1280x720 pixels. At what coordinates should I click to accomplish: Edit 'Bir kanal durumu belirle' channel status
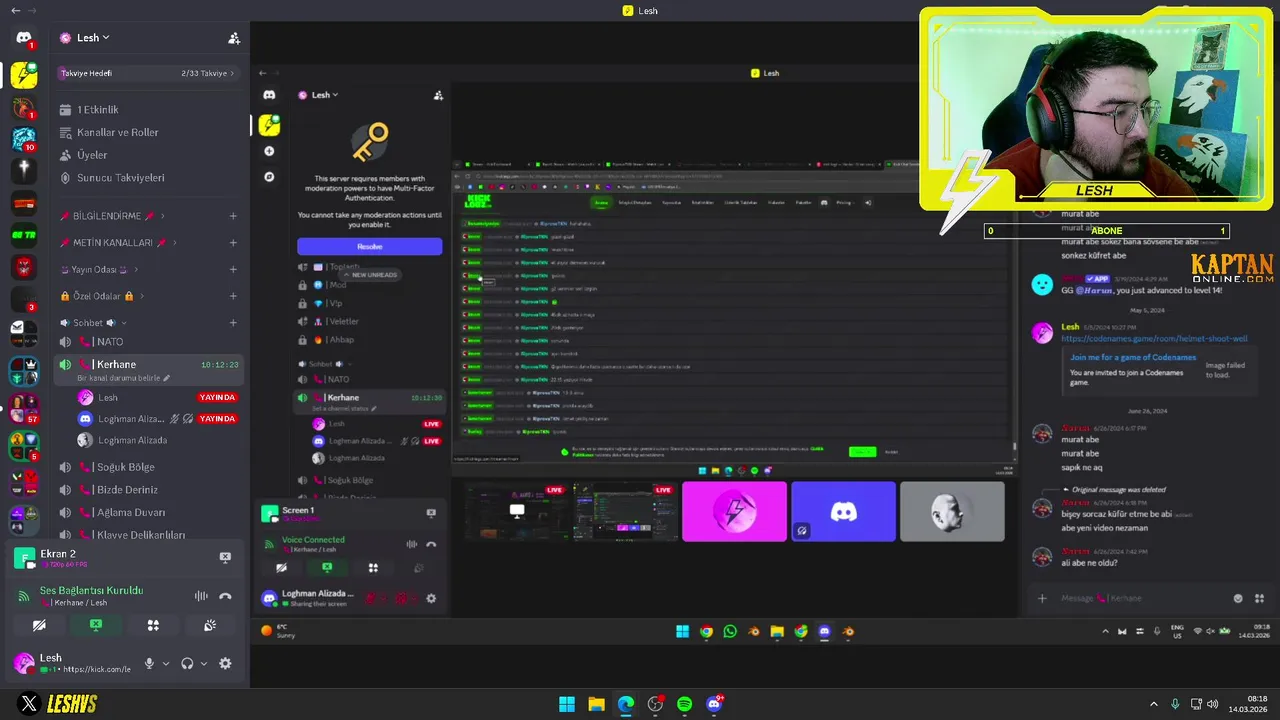tap(123, 378)
